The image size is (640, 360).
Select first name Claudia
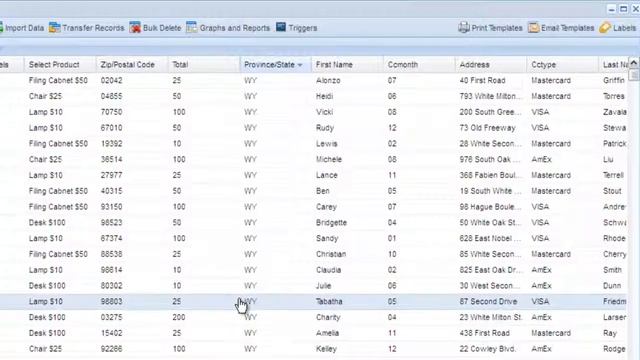tap(328, 270)
